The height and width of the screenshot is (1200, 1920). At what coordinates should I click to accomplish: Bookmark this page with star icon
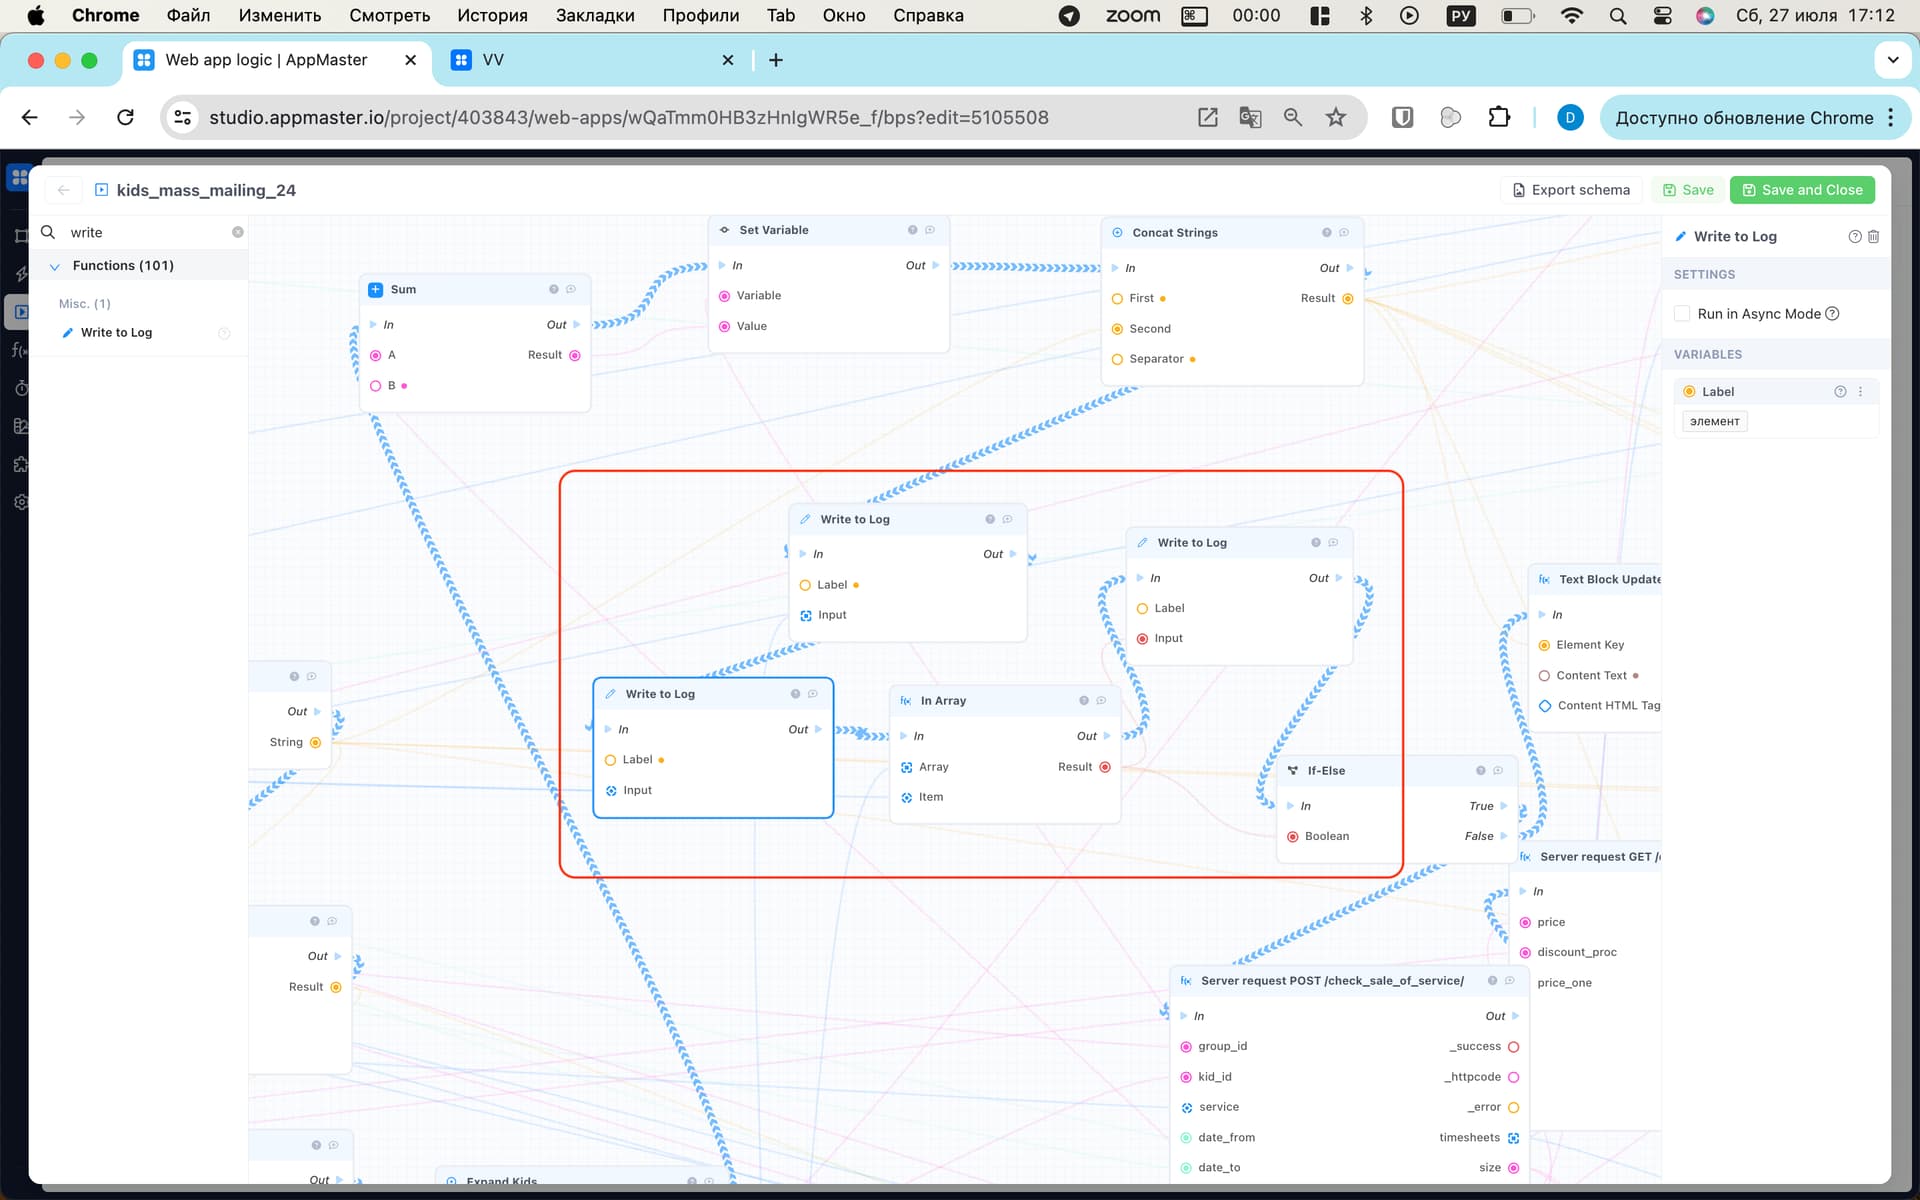pos(1336,117)
